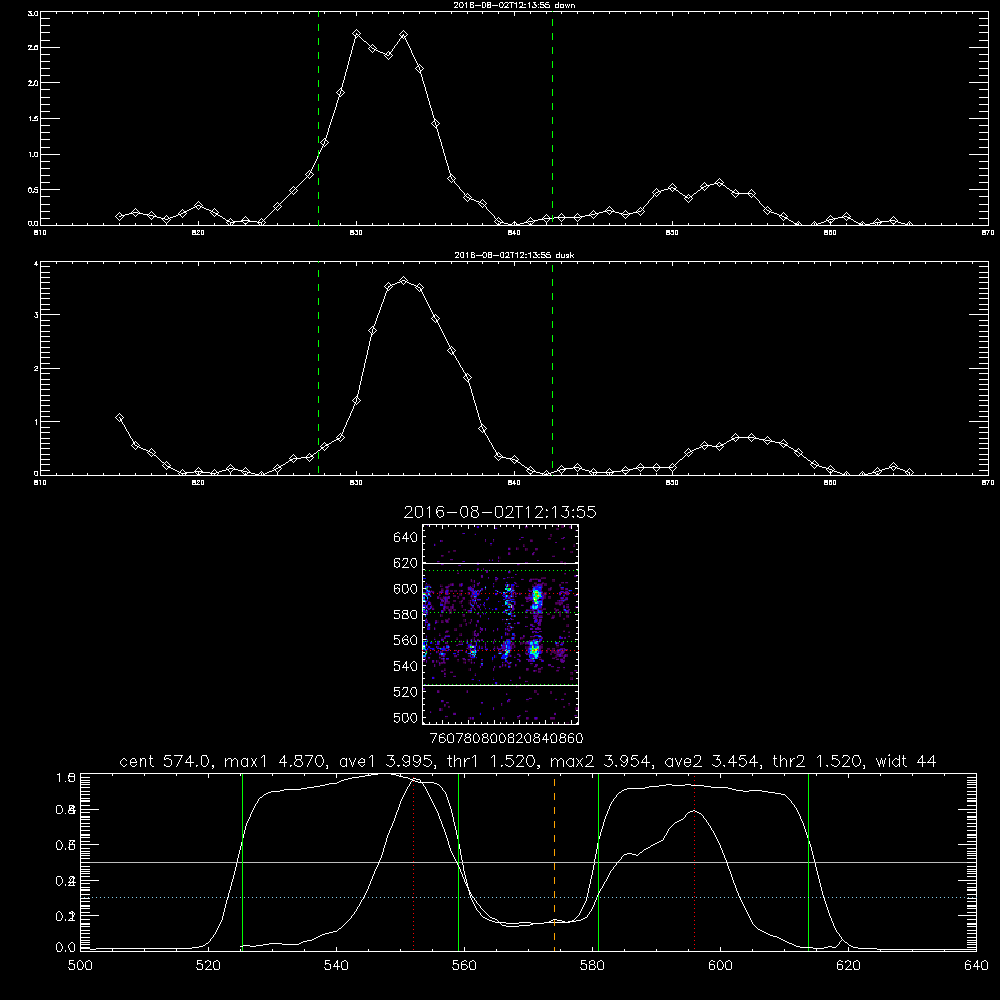The width and height of the screenshot is (1000, 1000).
Task: Select the 'max1 4.870' value
Action: tap(273, 761)
